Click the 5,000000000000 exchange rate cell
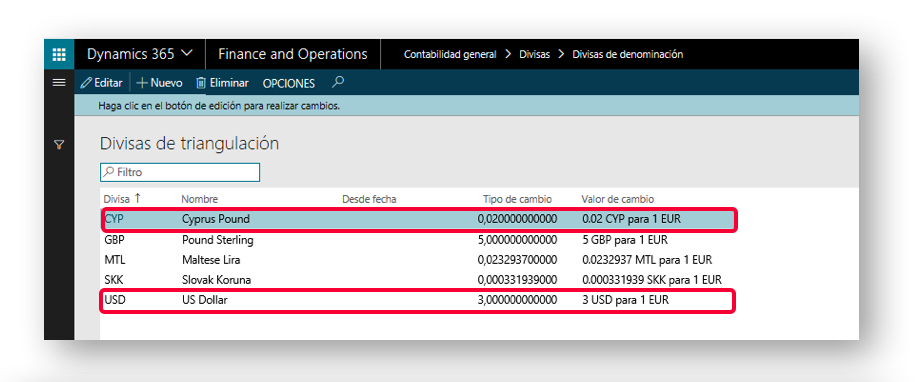 pyautogui.click(x=517, y=240)
